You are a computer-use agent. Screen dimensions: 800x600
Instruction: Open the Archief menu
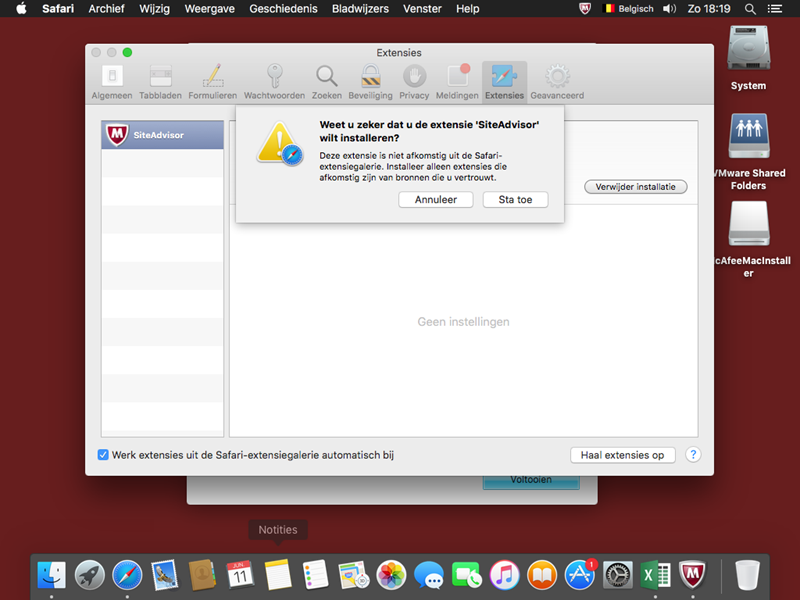(x=106, y=9)
